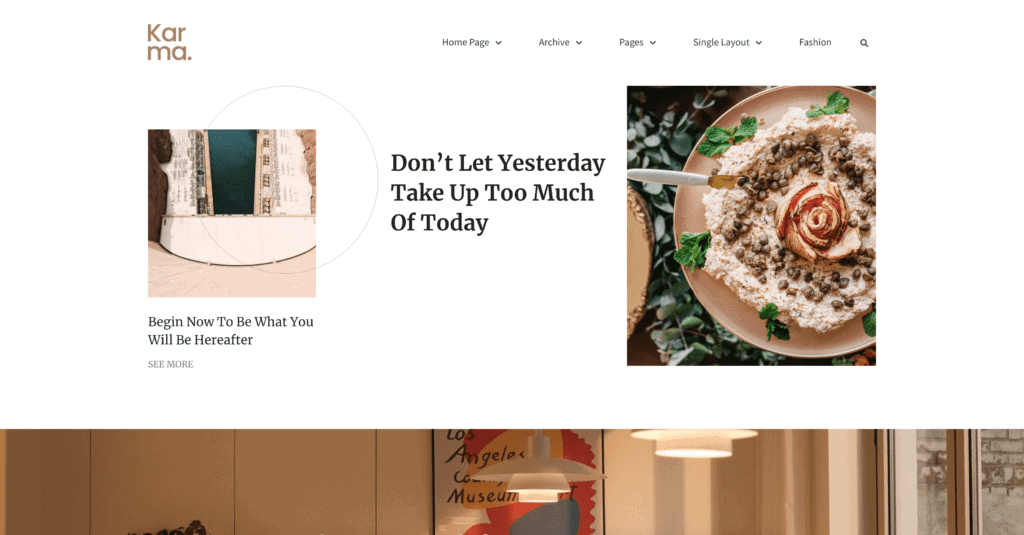
Task: Select the Single Layout menu label
Action: click(x=721, y=42)
